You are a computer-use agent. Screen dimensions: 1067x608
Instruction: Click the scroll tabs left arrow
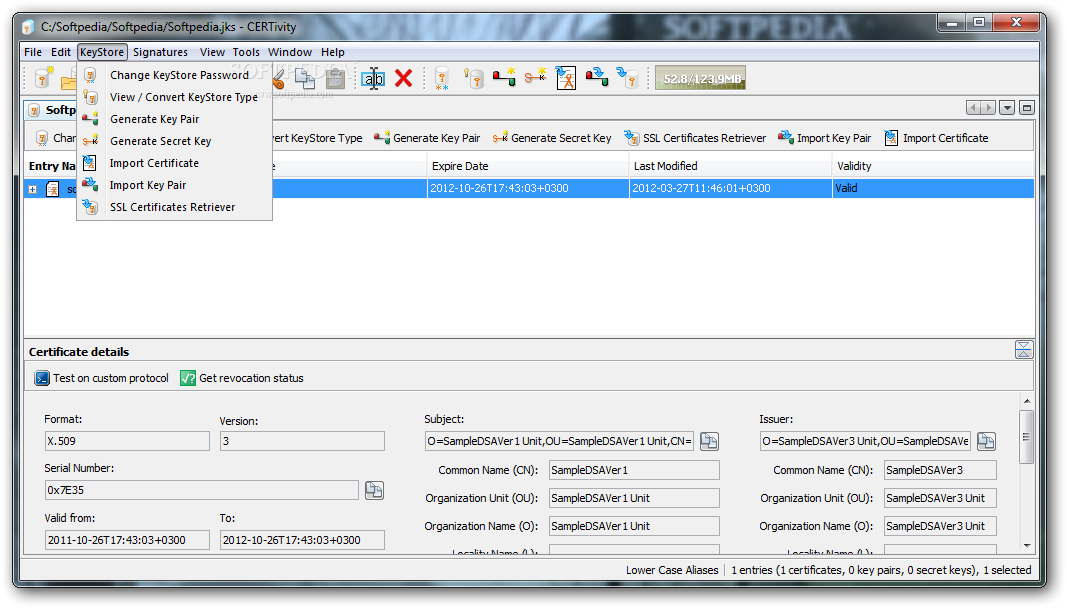974,108
